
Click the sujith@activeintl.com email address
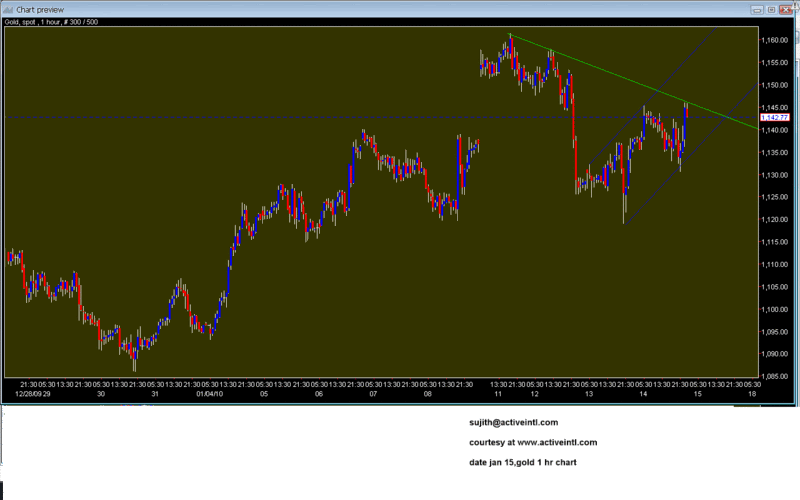[x=512, y=422]
